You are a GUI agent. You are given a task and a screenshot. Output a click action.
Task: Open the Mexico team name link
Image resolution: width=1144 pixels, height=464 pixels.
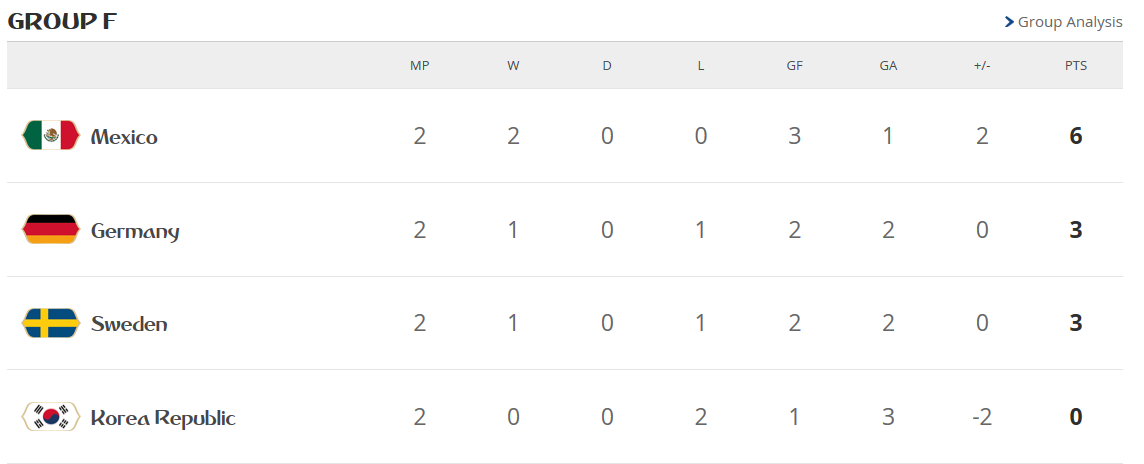point(124,137)
